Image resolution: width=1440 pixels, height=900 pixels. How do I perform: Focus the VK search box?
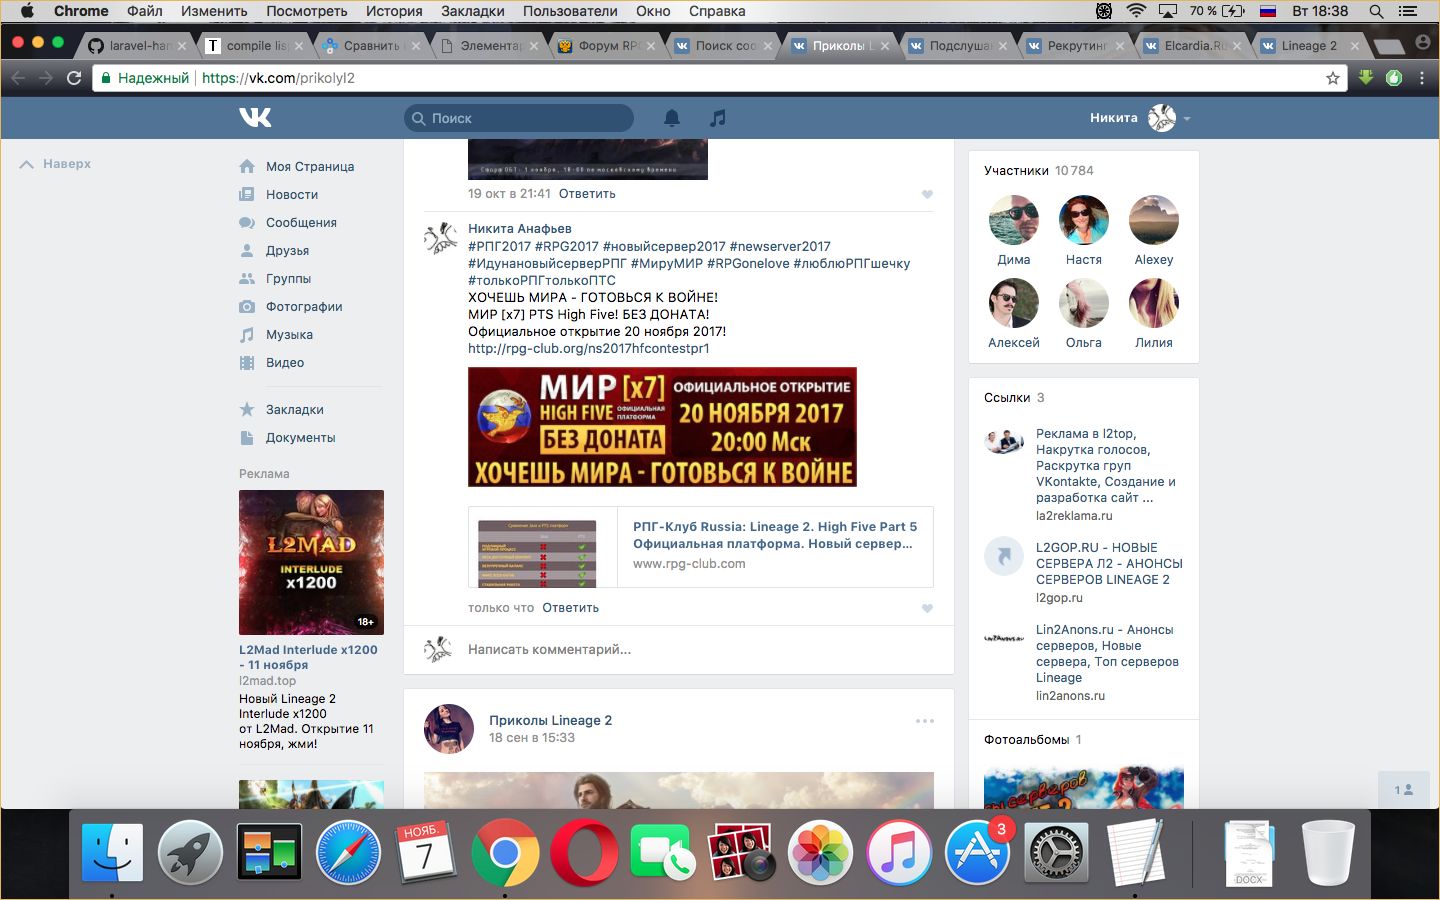point(520,118)
